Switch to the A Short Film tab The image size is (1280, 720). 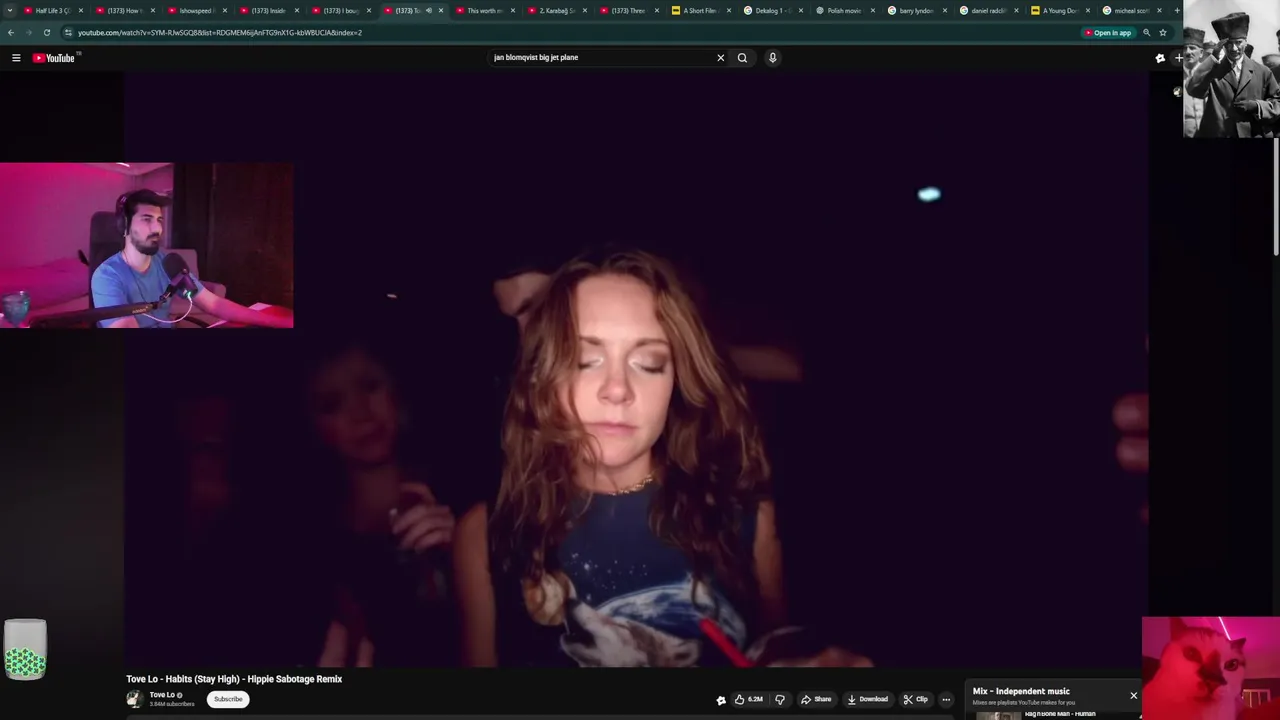pos(700,11)
